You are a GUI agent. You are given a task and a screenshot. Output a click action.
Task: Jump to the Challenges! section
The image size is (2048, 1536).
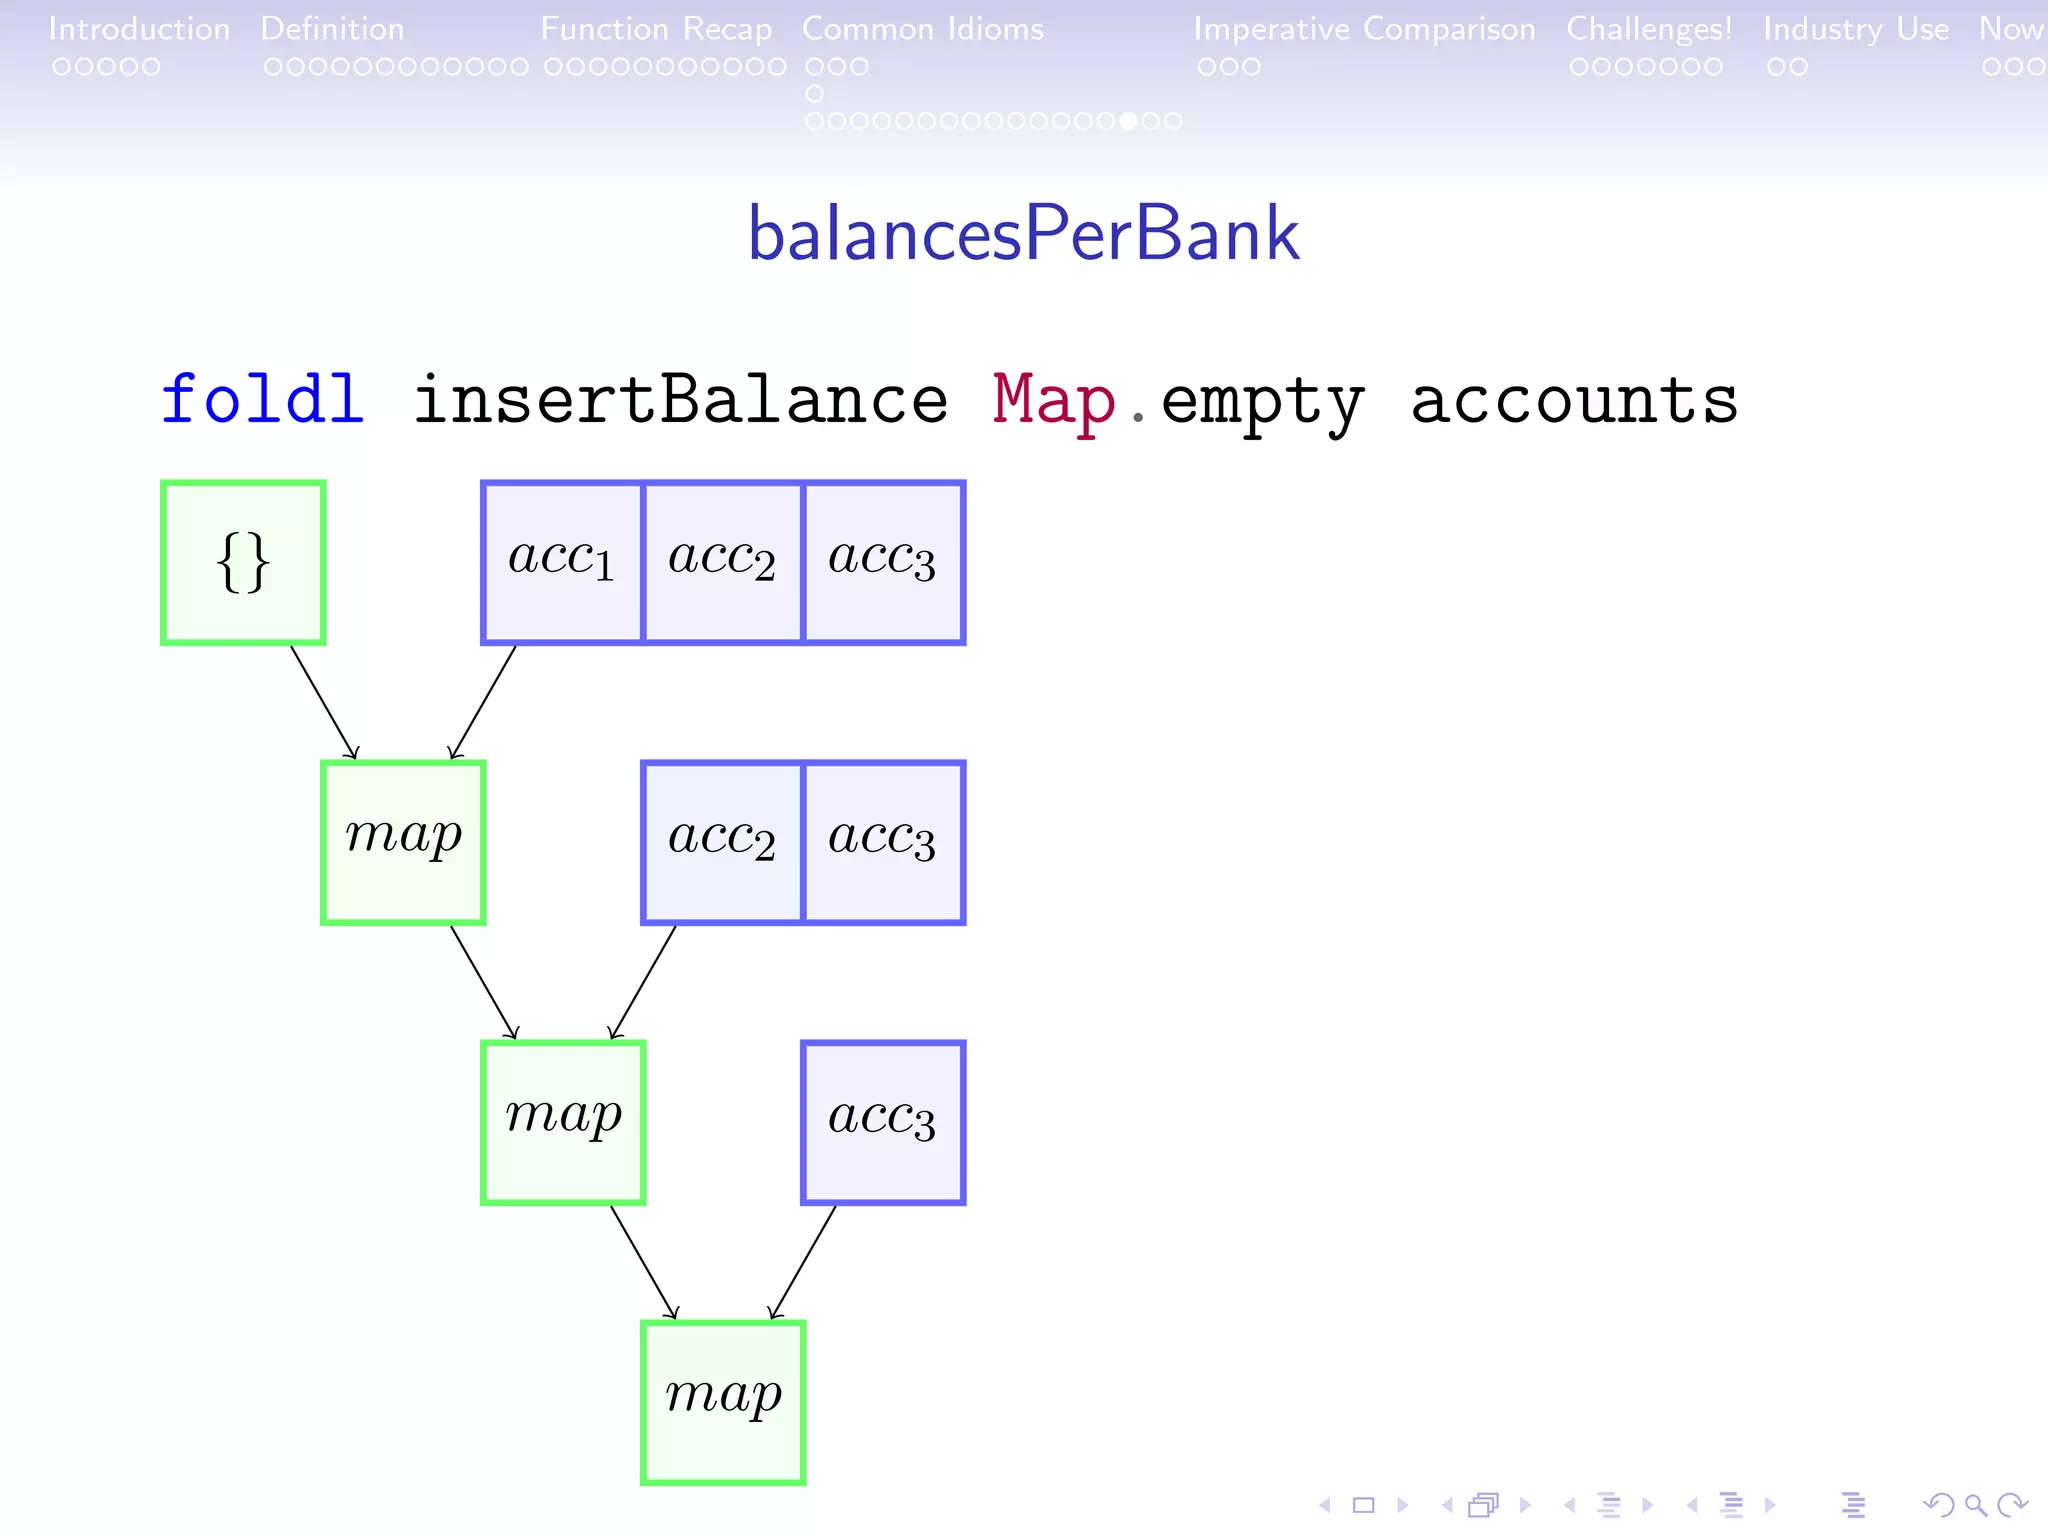point(1648,29)
